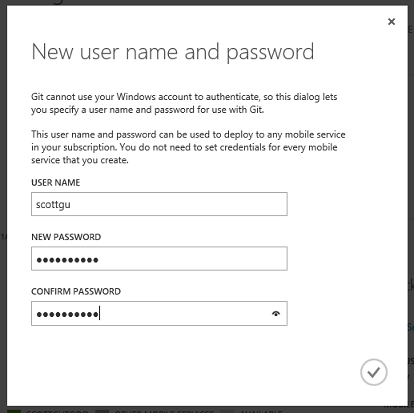414x413 pixels.
Task: Click the CONFIRM PASSWORD field label
Action: (76, 292)
